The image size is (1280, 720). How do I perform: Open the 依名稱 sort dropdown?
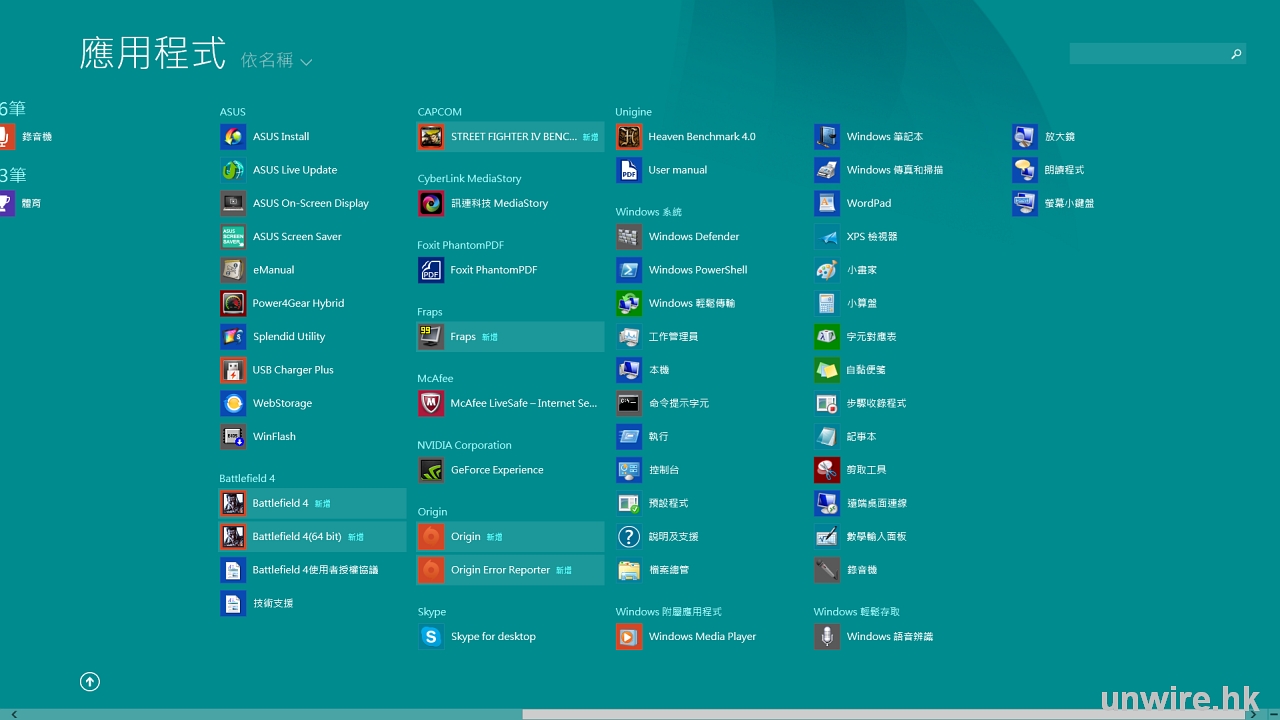pyautogui.click(x=267, y=61)
